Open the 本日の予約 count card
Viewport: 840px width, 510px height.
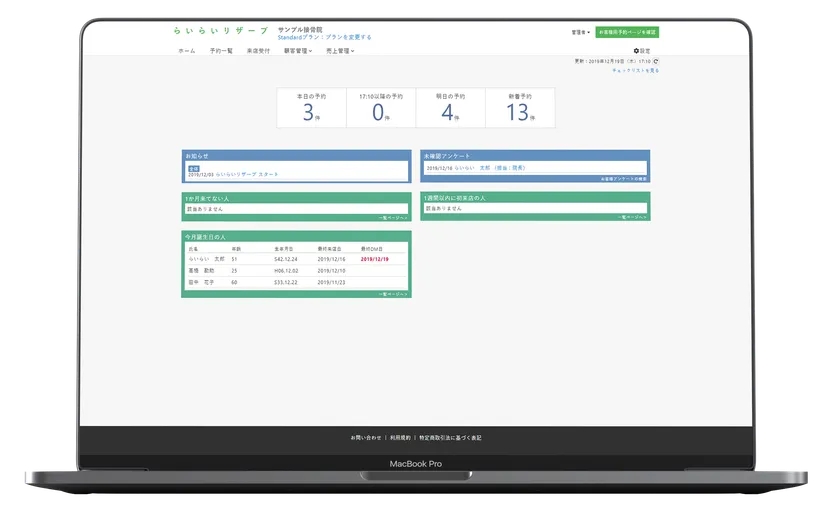tap(311, 108)
